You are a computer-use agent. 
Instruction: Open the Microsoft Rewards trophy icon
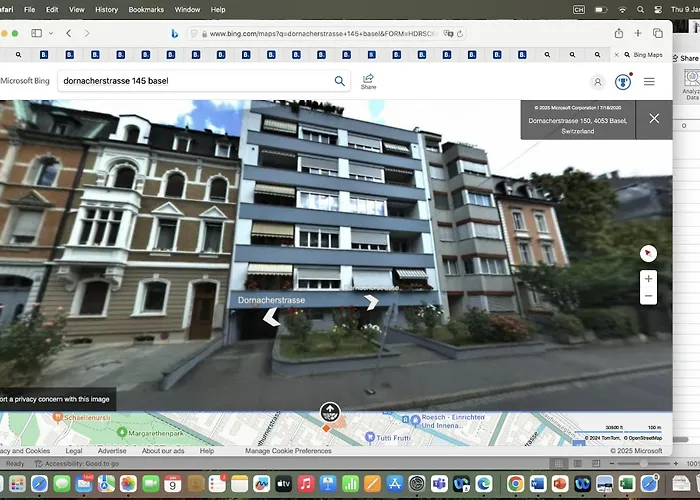pyautogui.click(x=623, y=82)
